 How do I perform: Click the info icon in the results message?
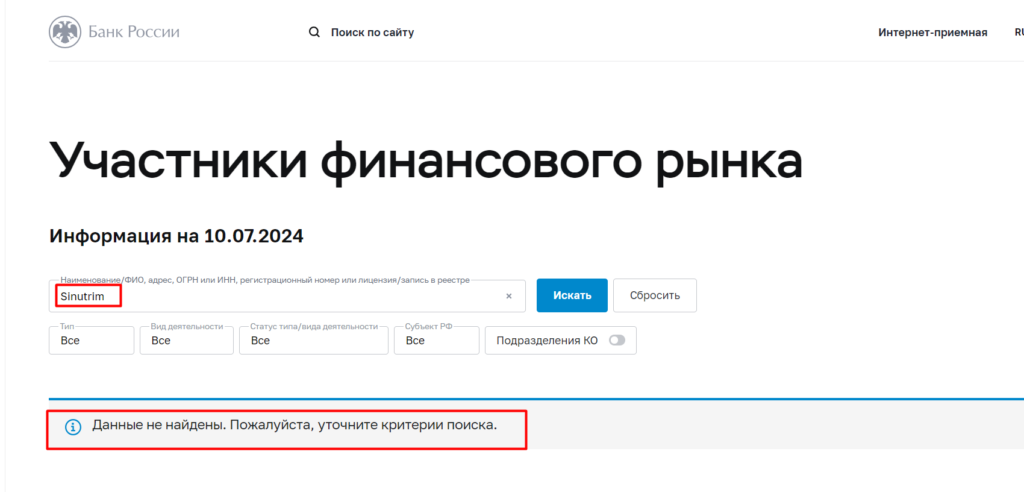point(73,427)
